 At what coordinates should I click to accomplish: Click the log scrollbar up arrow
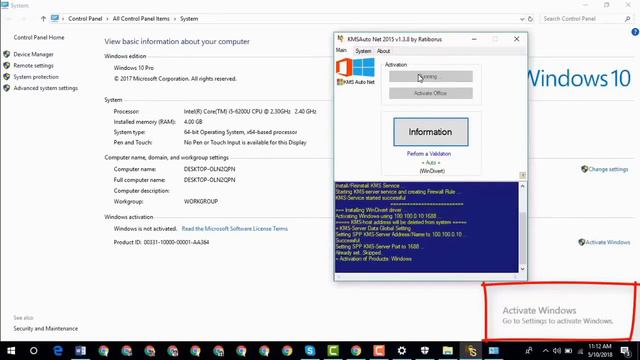522,186
